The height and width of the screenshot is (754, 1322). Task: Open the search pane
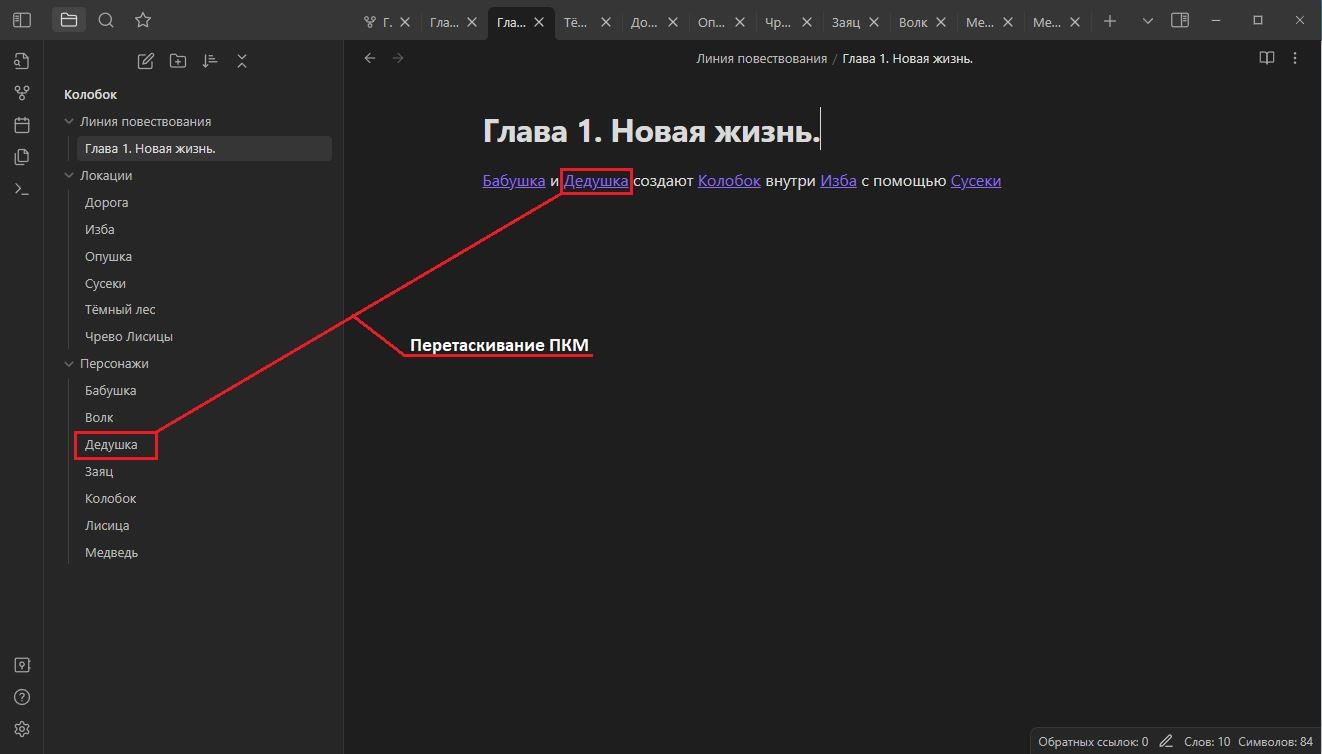[106, 20]
